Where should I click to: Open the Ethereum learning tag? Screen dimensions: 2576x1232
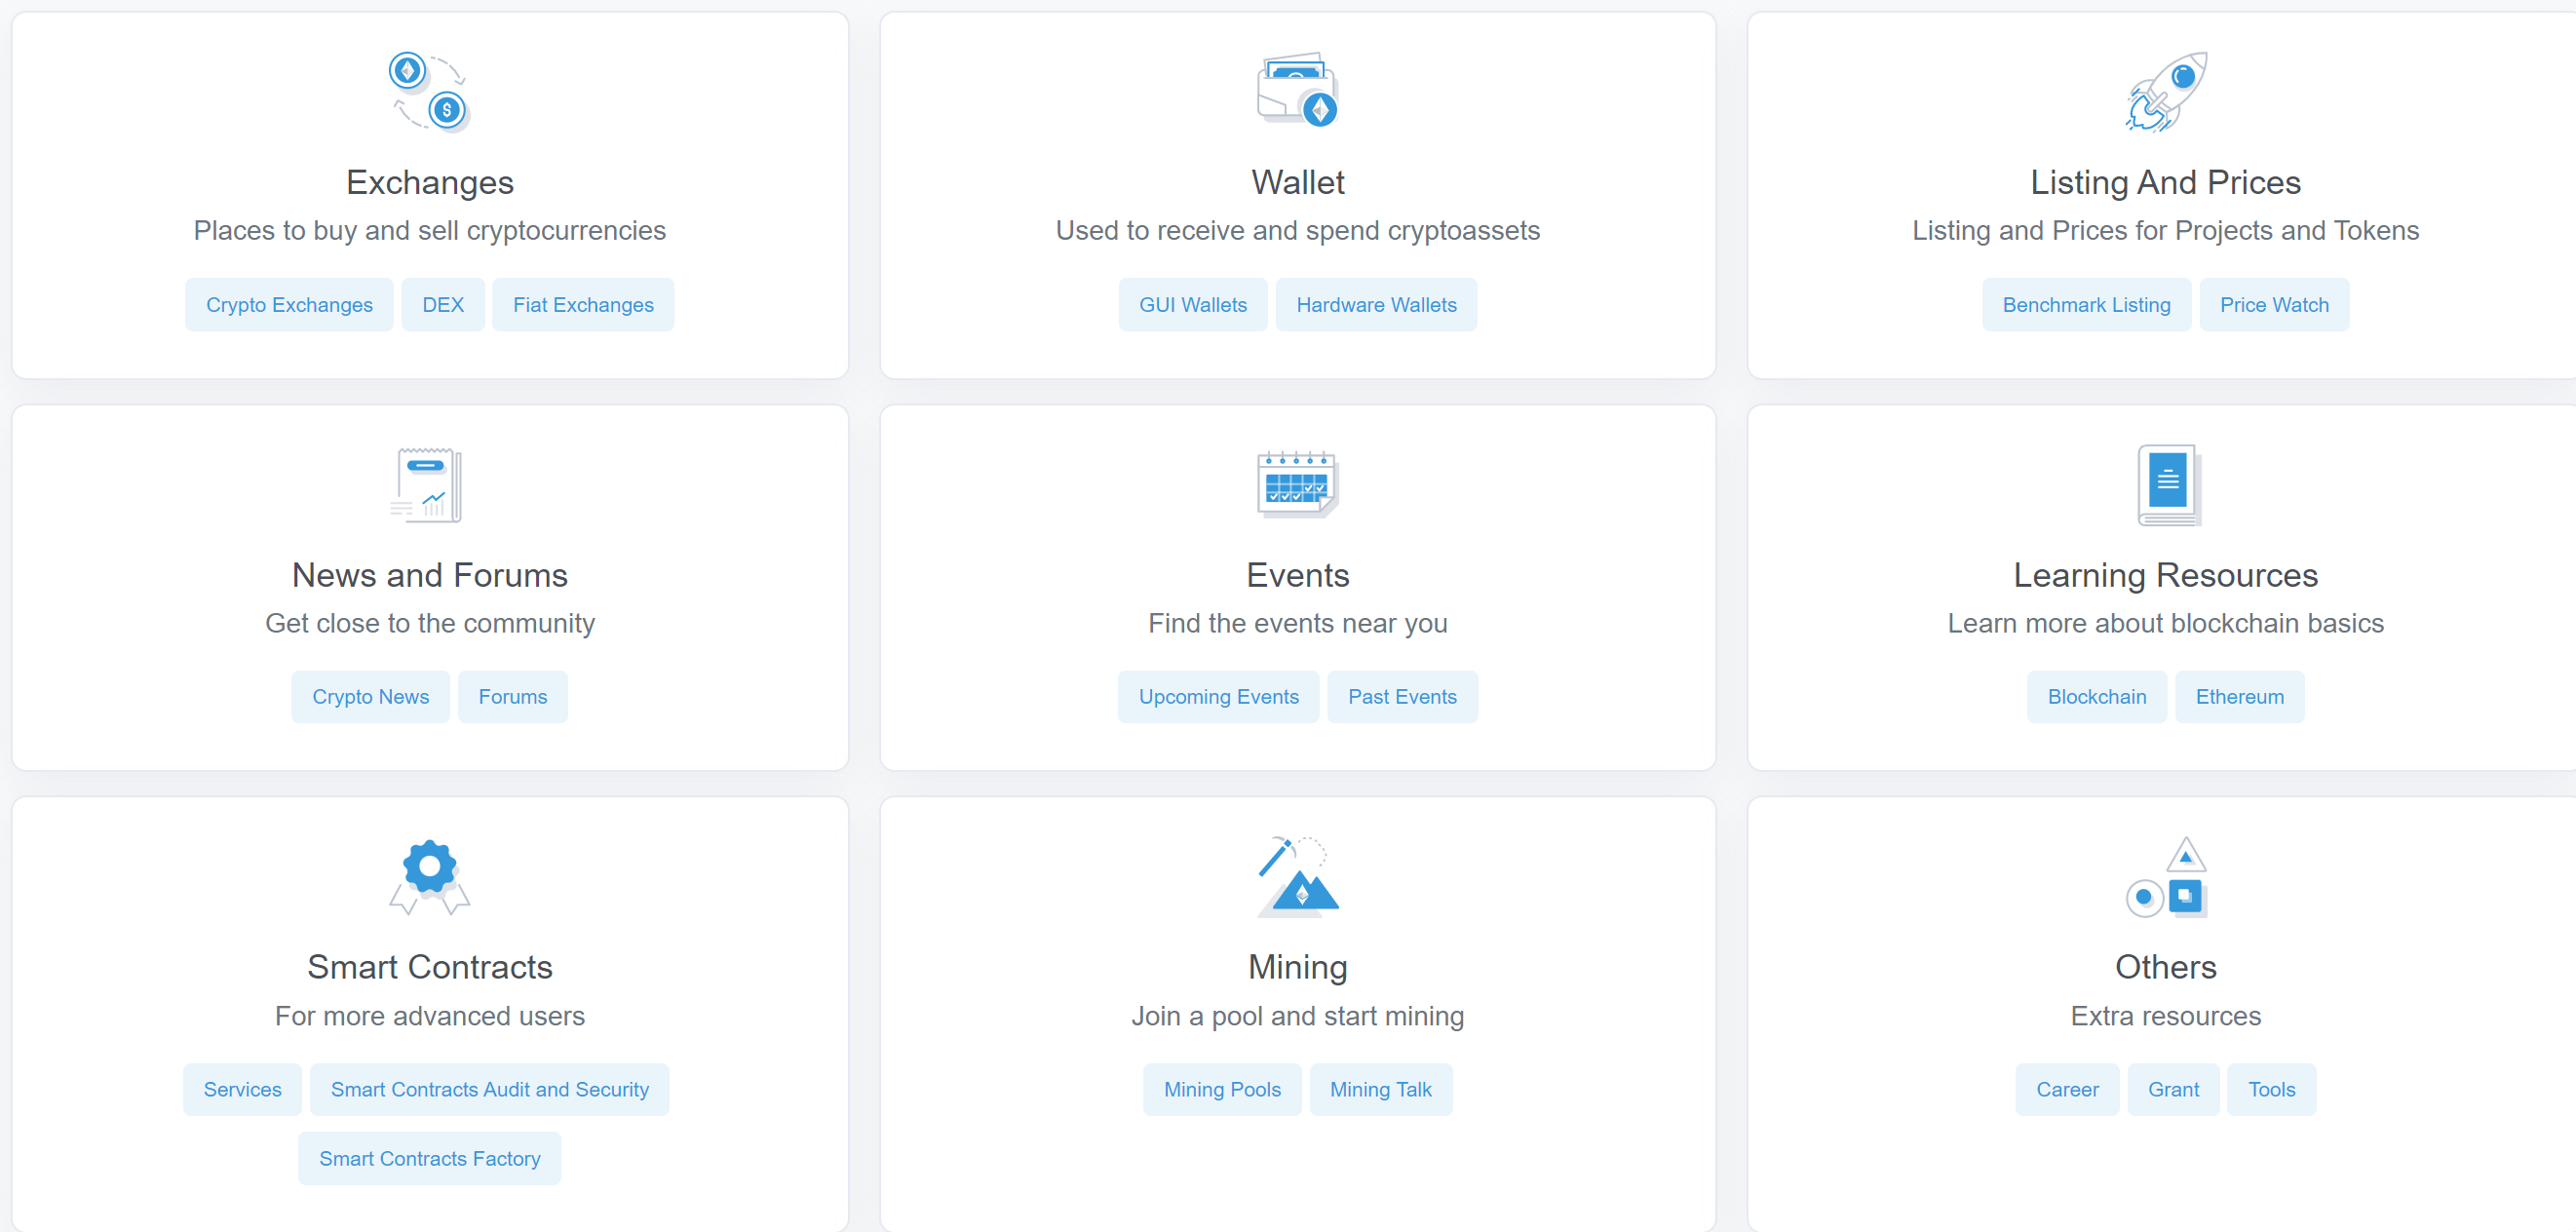2239,697
